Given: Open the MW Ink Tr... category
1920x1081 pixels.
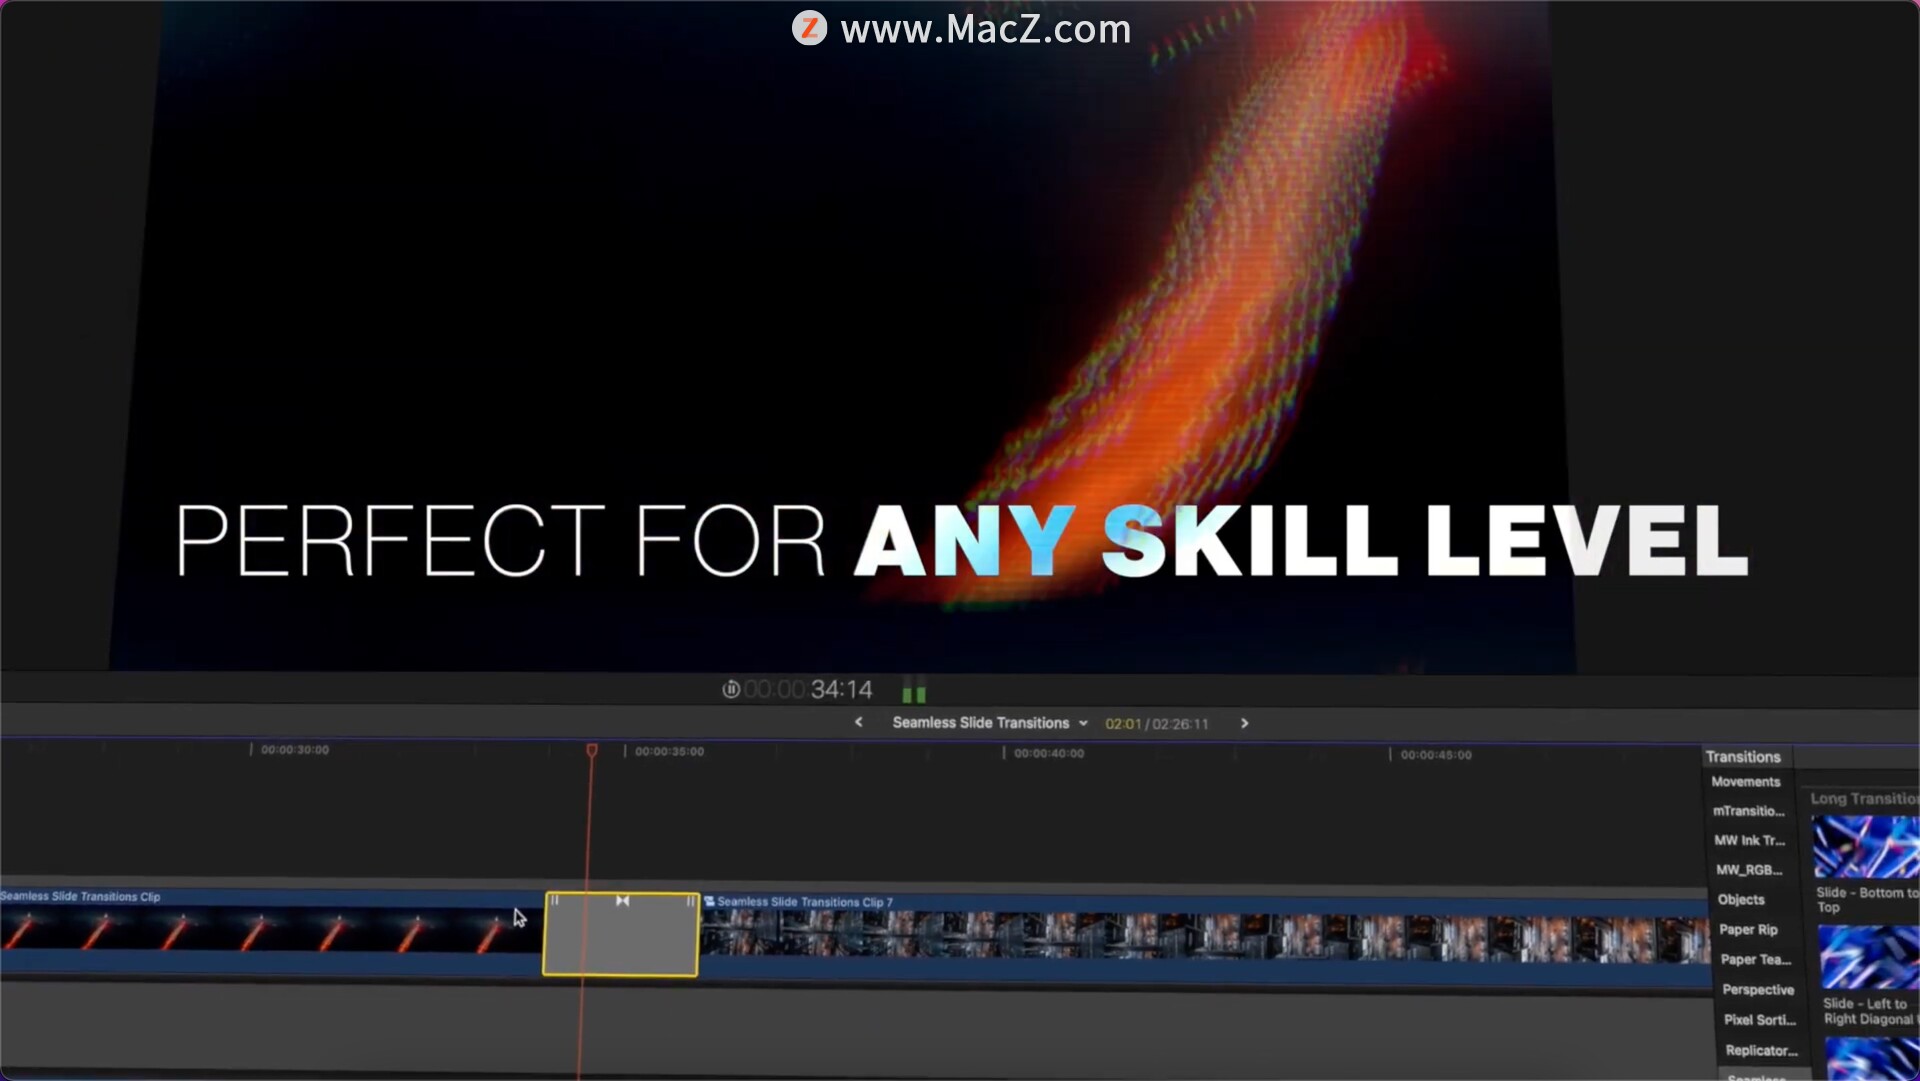Looking at the screenshot, I should 1748,841.
